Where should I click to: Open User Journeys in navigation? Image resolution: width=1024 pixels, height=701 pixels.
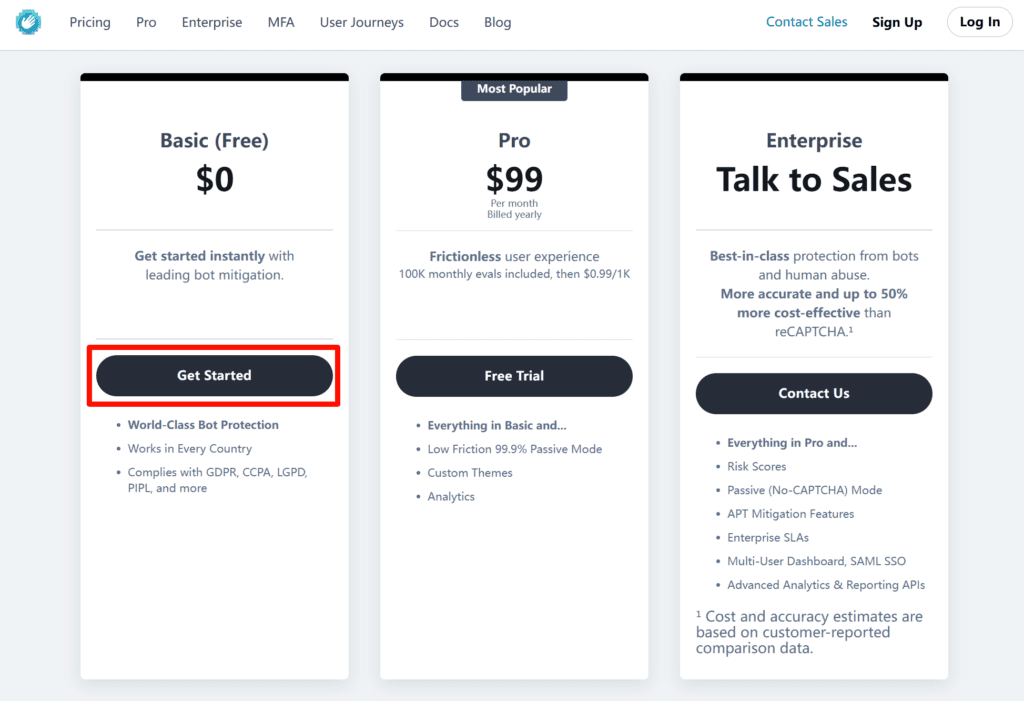[x=362, y=22]
